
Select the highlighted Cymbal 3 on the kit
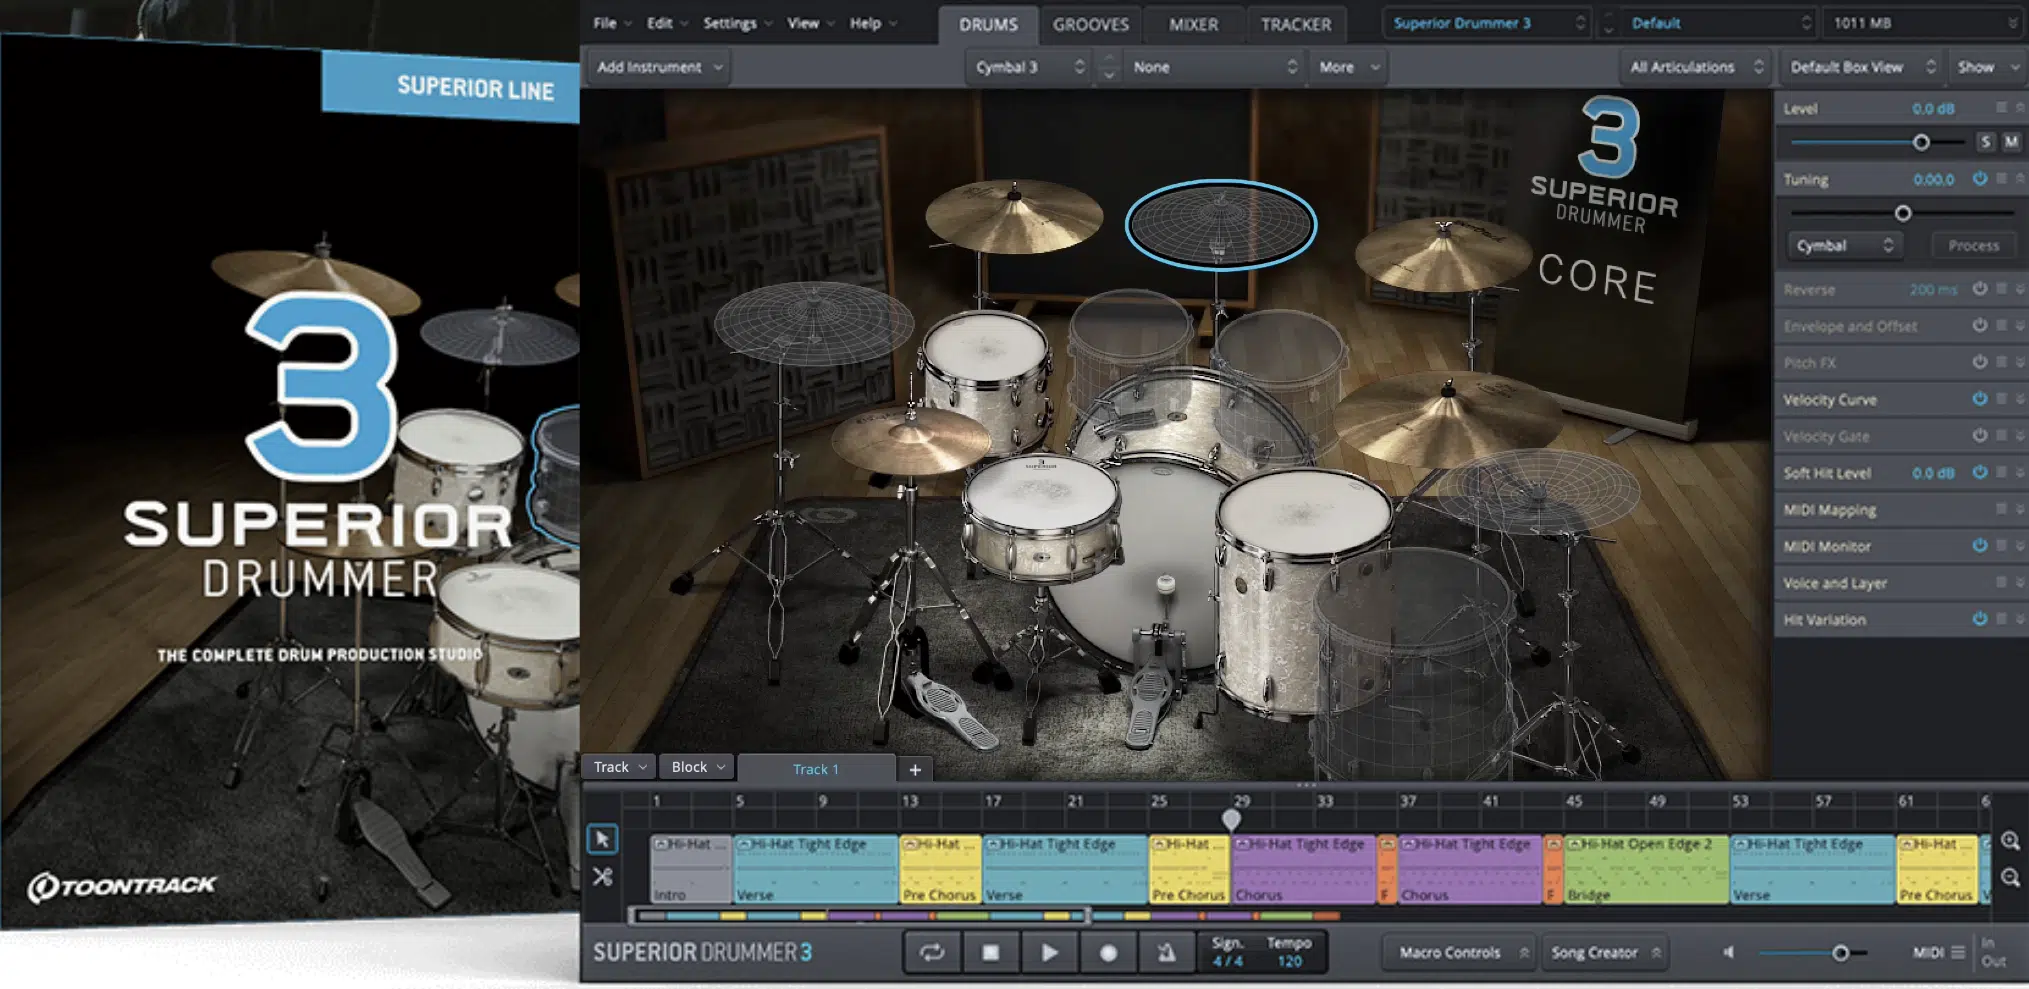coord(1220,224)
